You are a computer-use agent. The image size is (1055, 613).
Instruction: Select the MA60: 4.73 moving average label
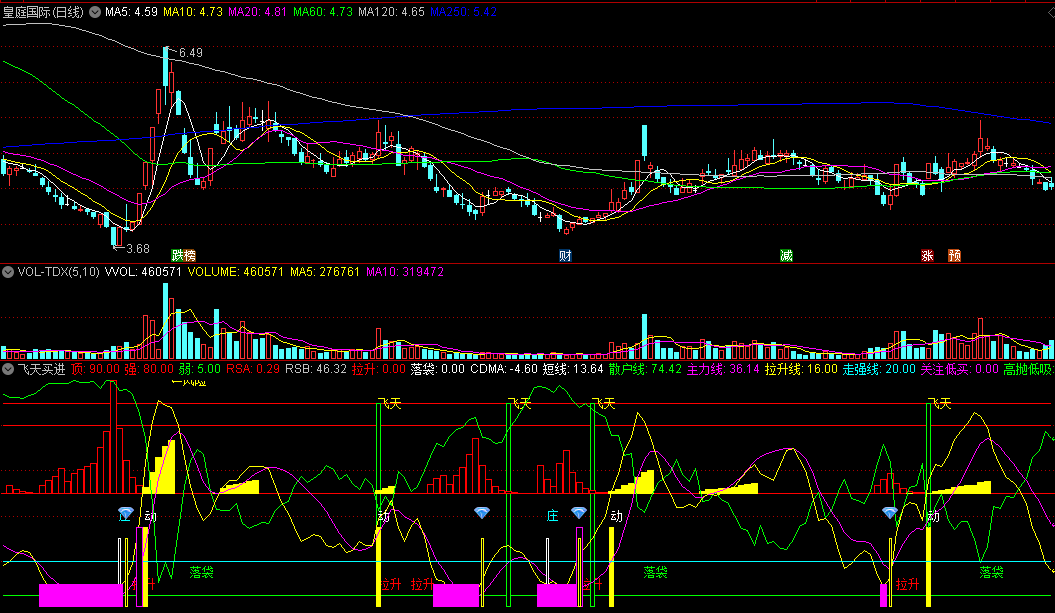323,12
